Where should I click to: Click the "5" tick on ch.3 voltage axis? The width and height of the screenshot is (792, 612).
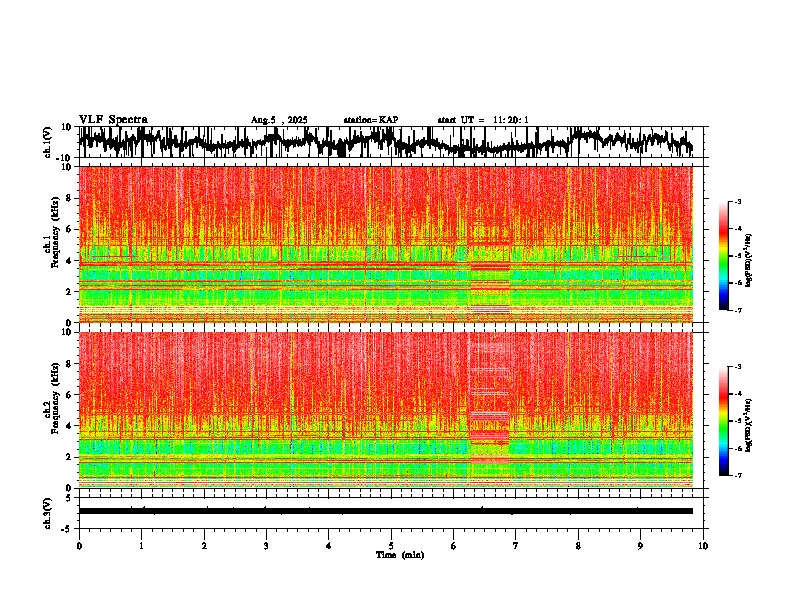(x=69, y=498)
